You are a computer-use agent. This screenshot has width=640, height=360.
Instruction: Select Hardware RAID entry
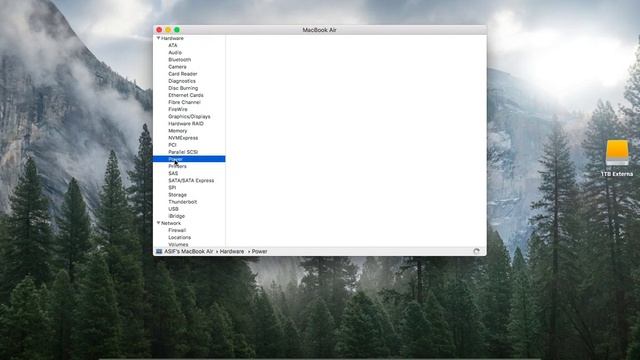click(186, 123)
